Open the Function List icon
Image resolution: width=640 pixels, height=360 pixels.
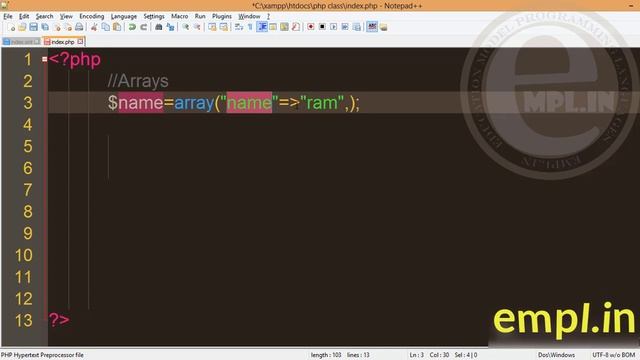(x=296, y=27)
